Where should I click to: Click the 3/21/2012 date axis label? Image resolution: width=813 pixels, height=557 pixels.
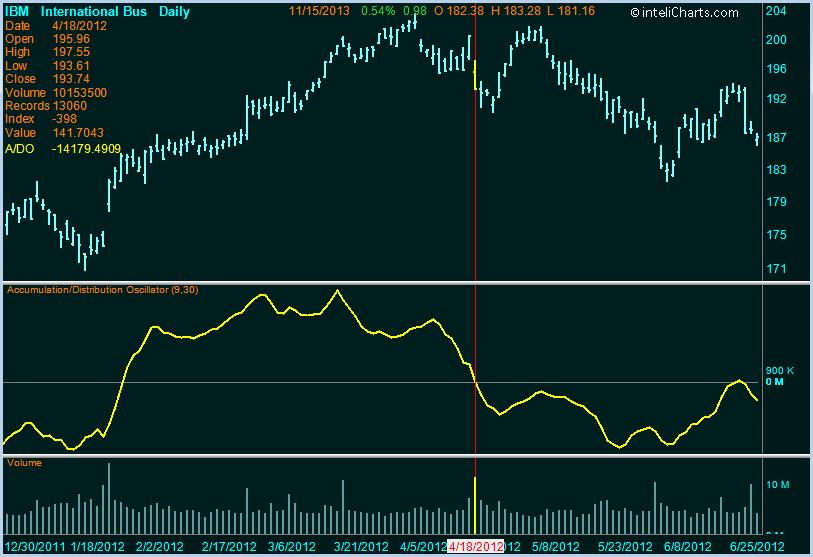[x=361, y=547]
